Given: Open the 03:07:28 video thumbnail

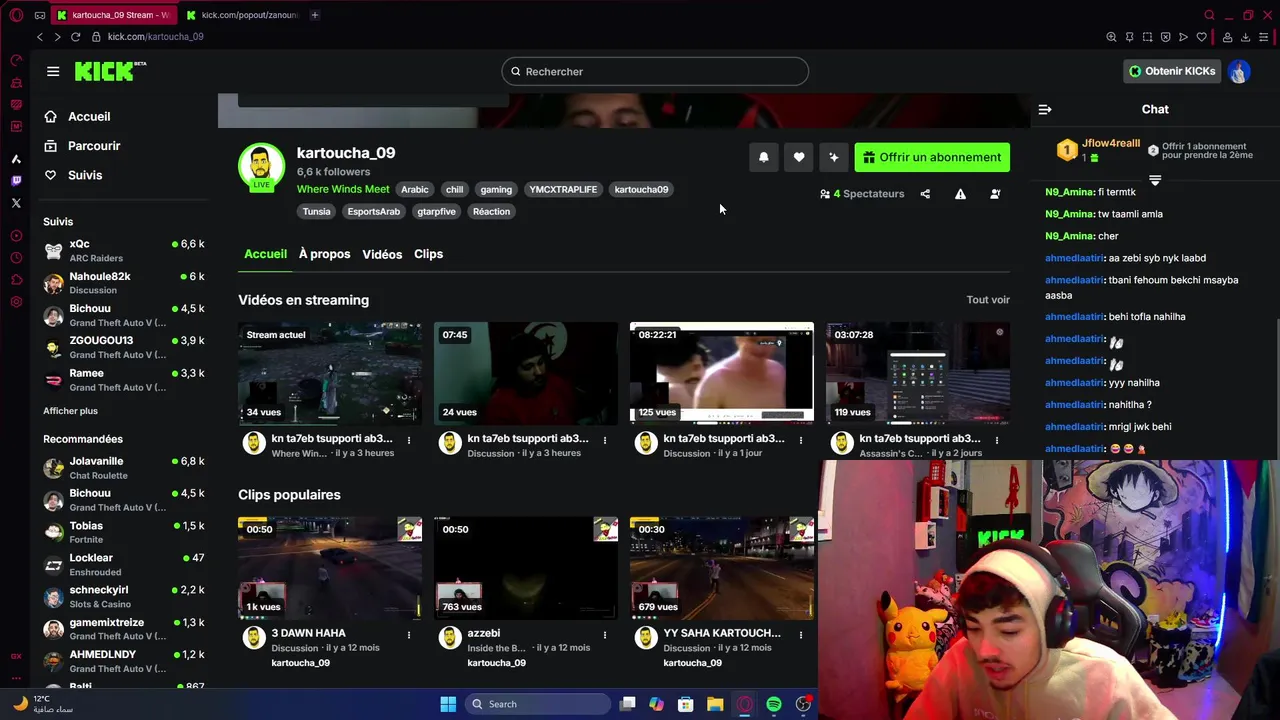Looking at the screenshot, I should 918,373.
